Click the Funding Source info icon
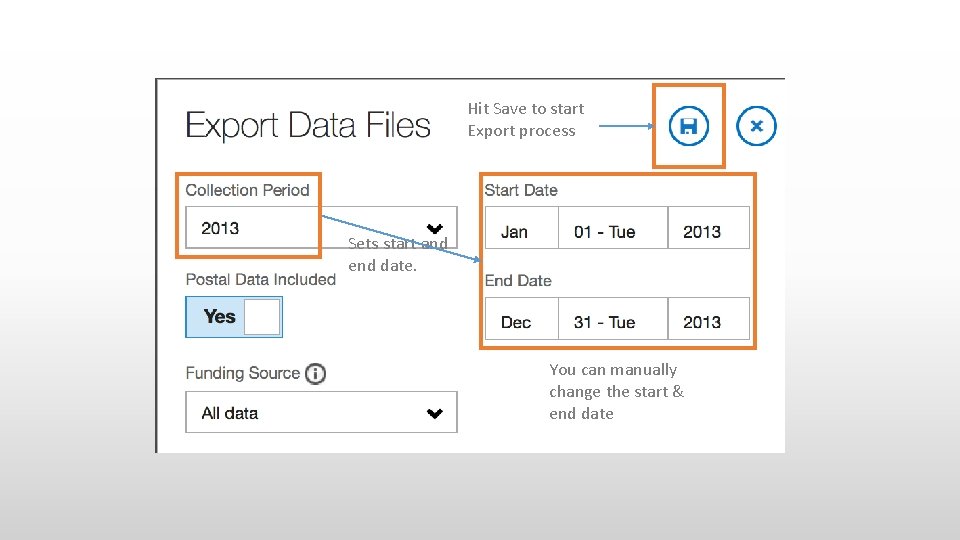 pos(315,374)
